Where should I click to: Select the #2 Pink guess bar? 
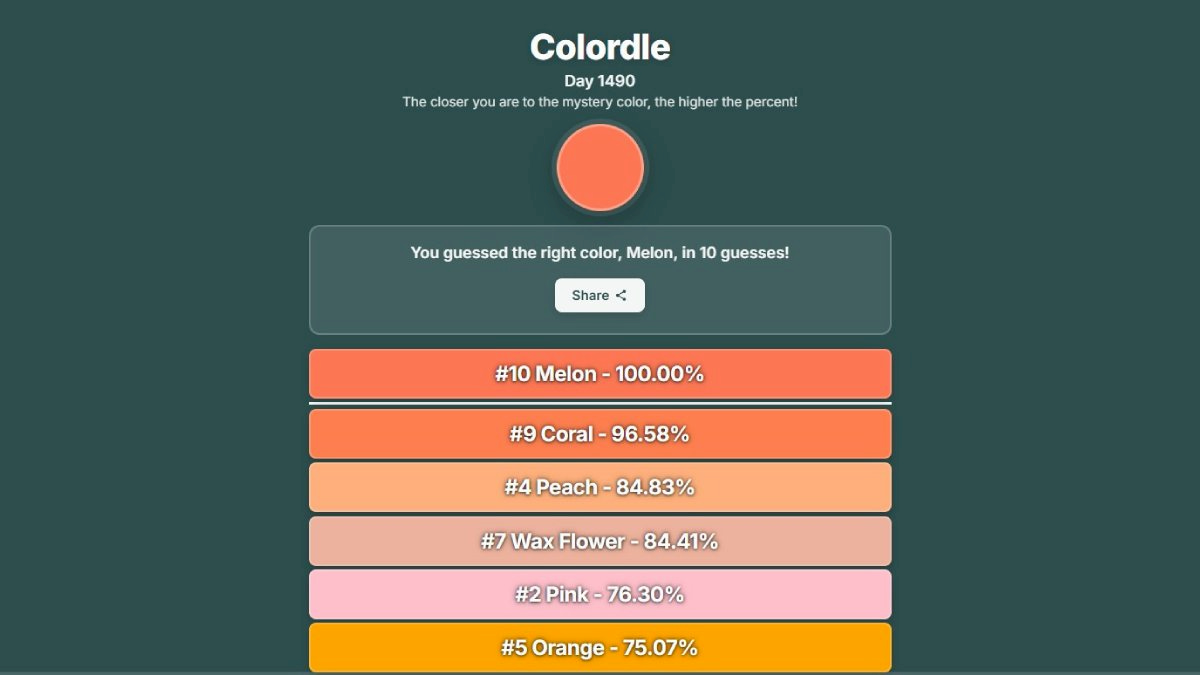point(600,594)
